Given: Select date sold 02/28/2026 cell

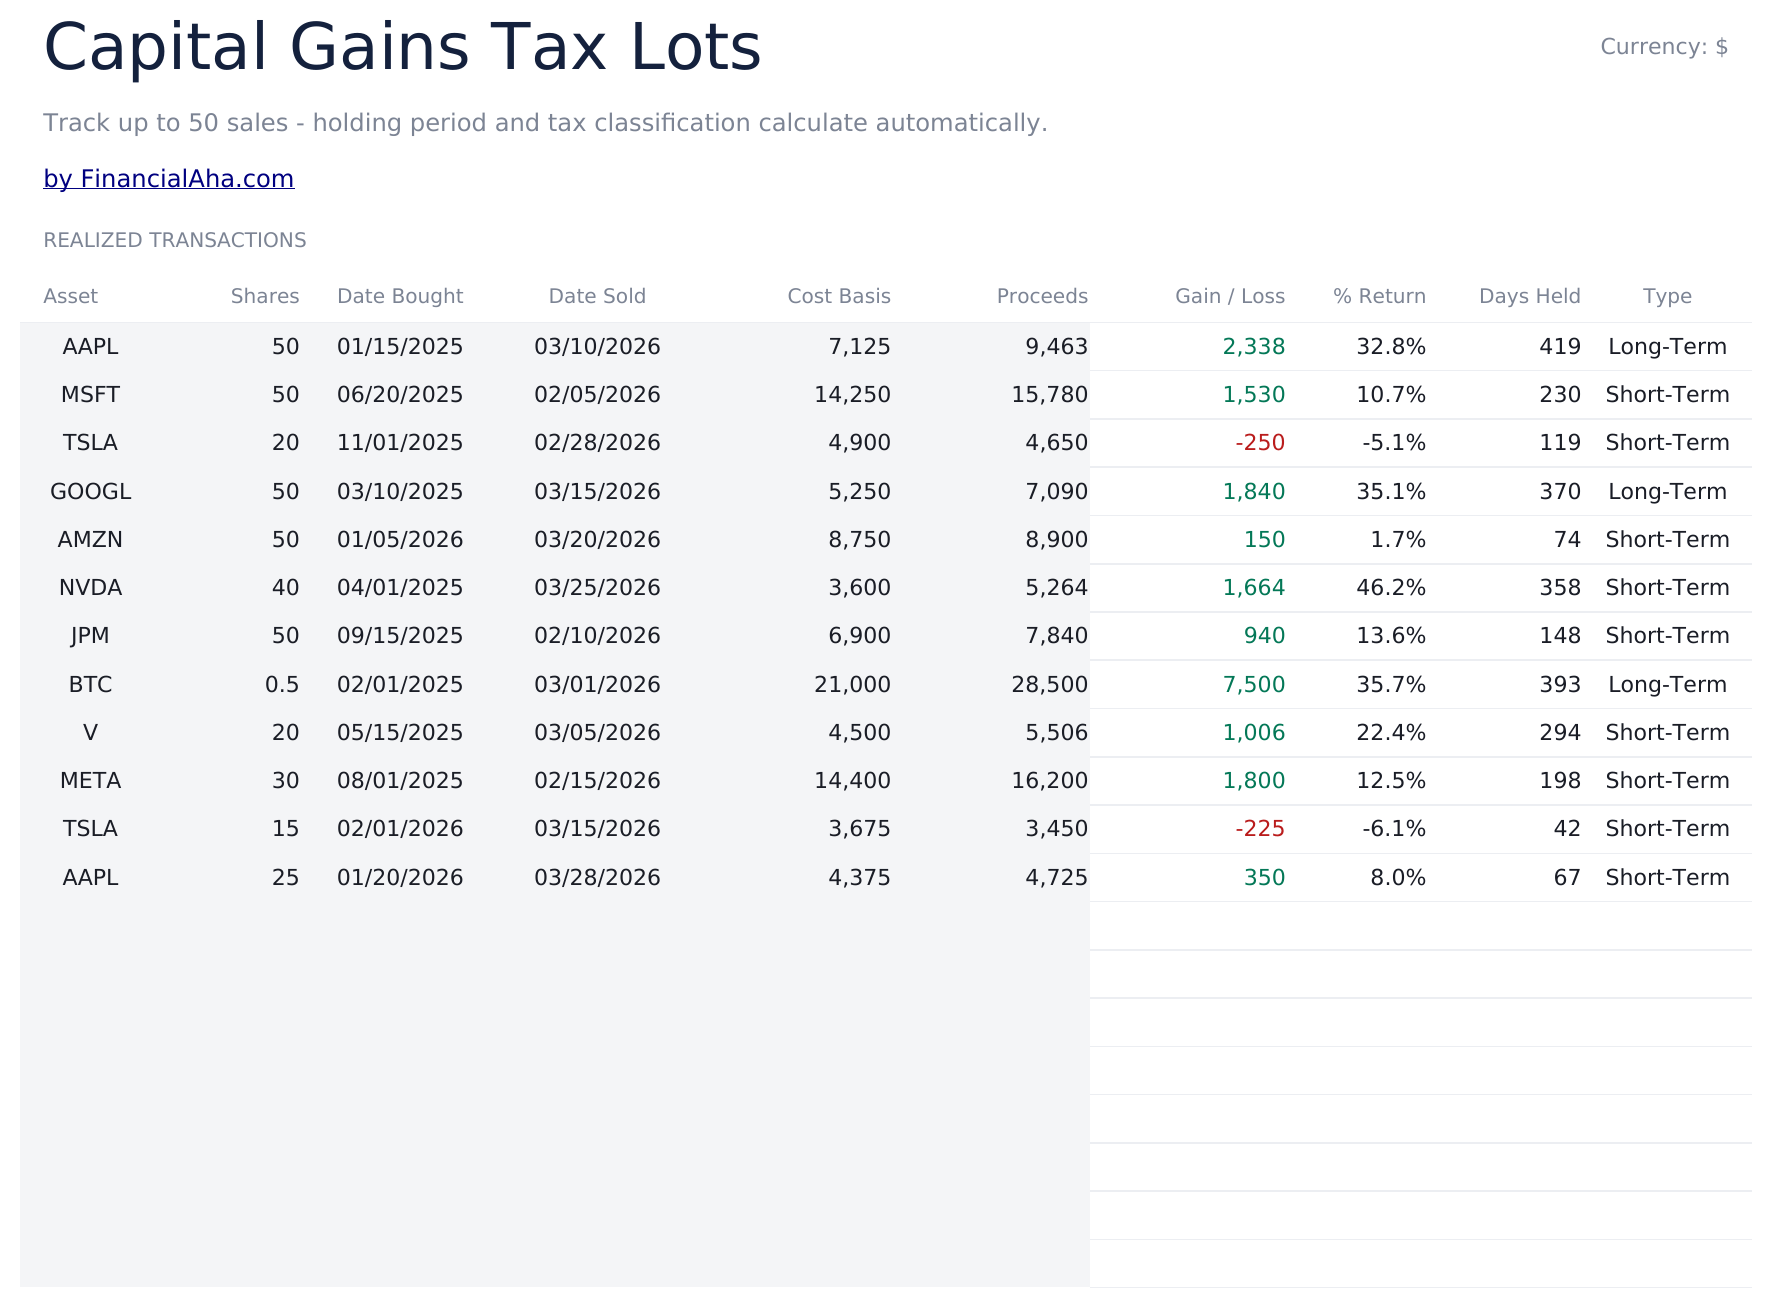Looking at the screenshot, I should (x=597, y=443).
